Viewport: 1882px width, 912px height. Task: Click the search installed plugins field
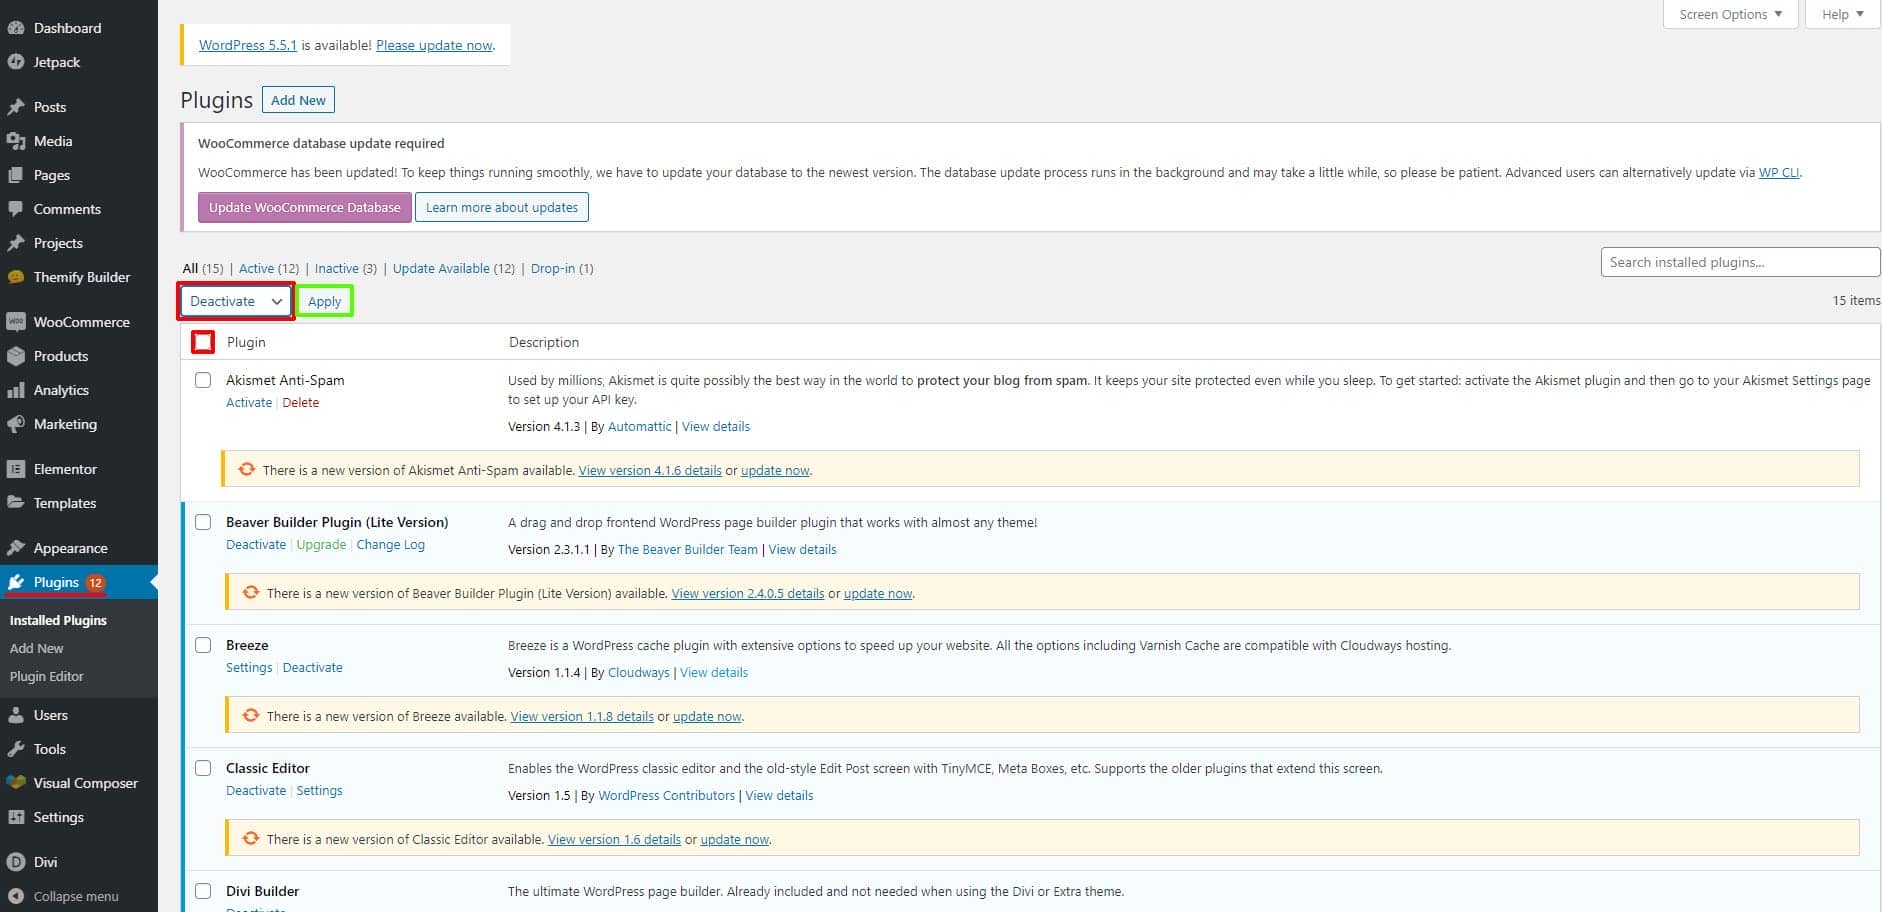pos(1739,262)
